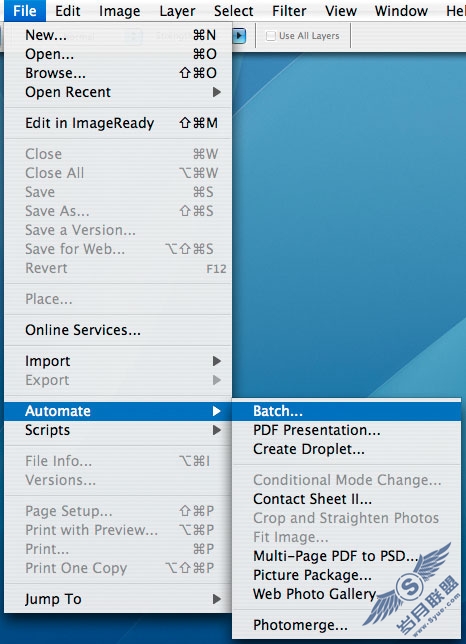Image resolution: width=466 pixels, height=644 pixels.
Task: Choose Edit in ImageReady
Action: [x=118, y=123]
